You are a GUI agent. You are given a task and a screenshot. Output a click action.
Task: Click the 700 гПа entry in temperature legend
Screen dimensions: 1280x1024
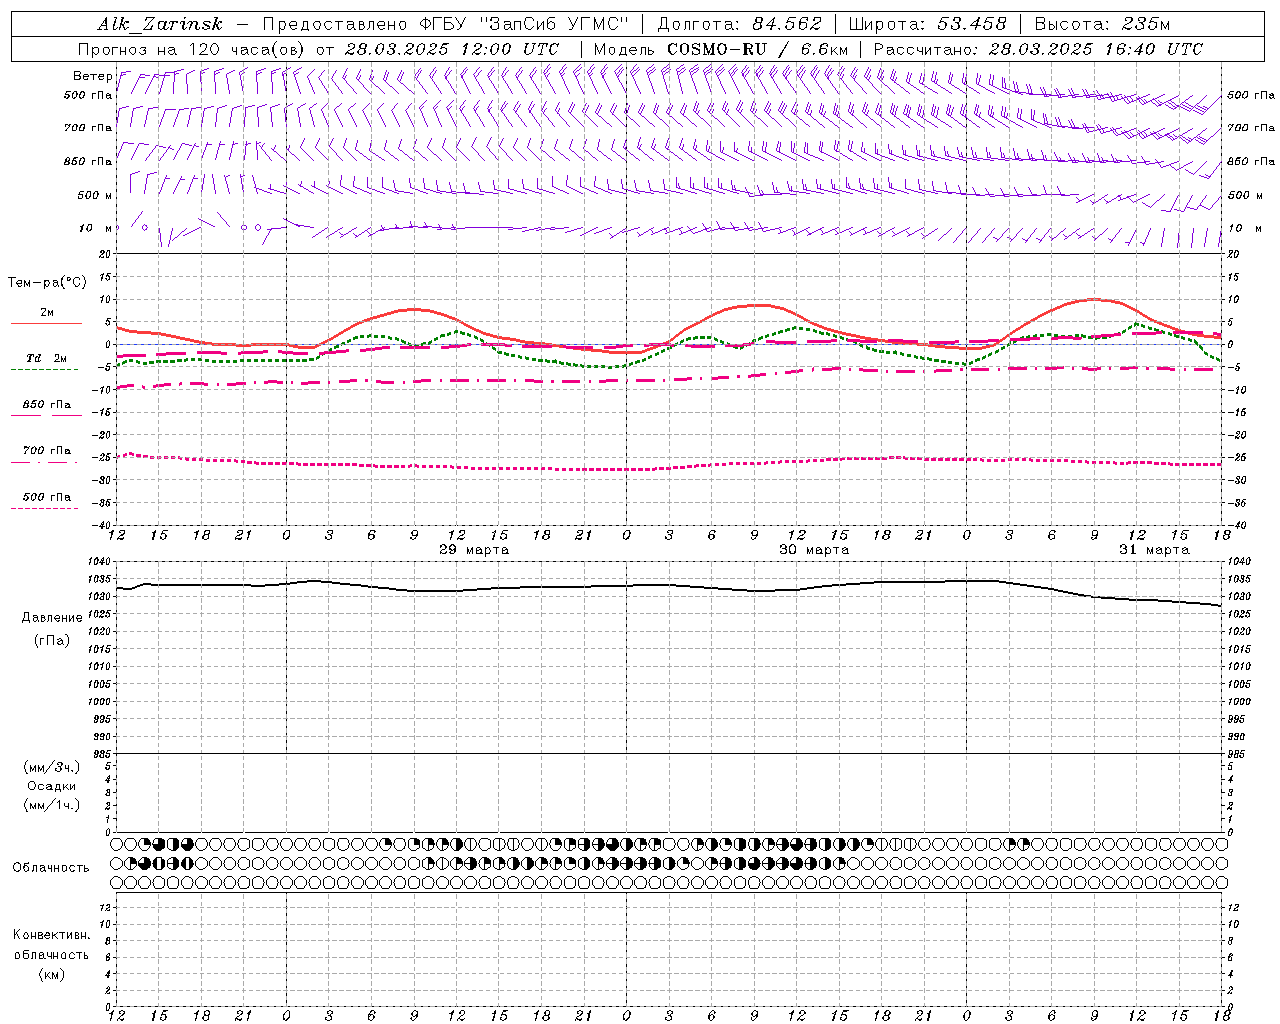[x=47, y=451]
